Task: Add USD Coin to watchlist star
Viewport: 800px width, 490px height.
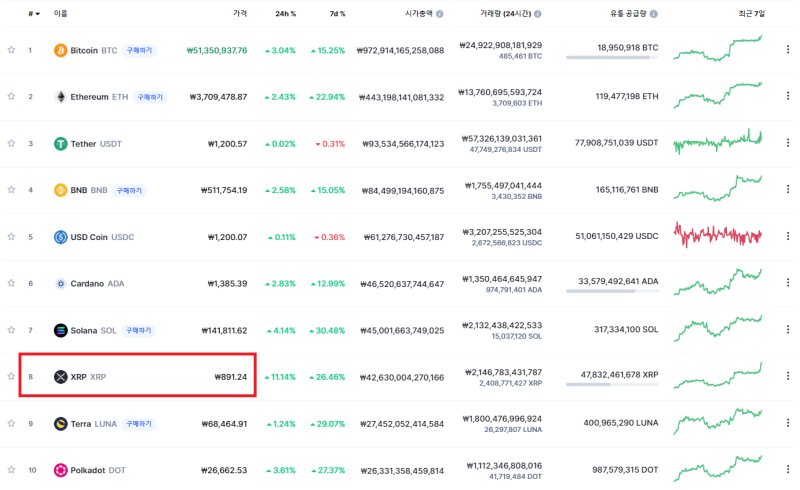Action: click(11, 237)
